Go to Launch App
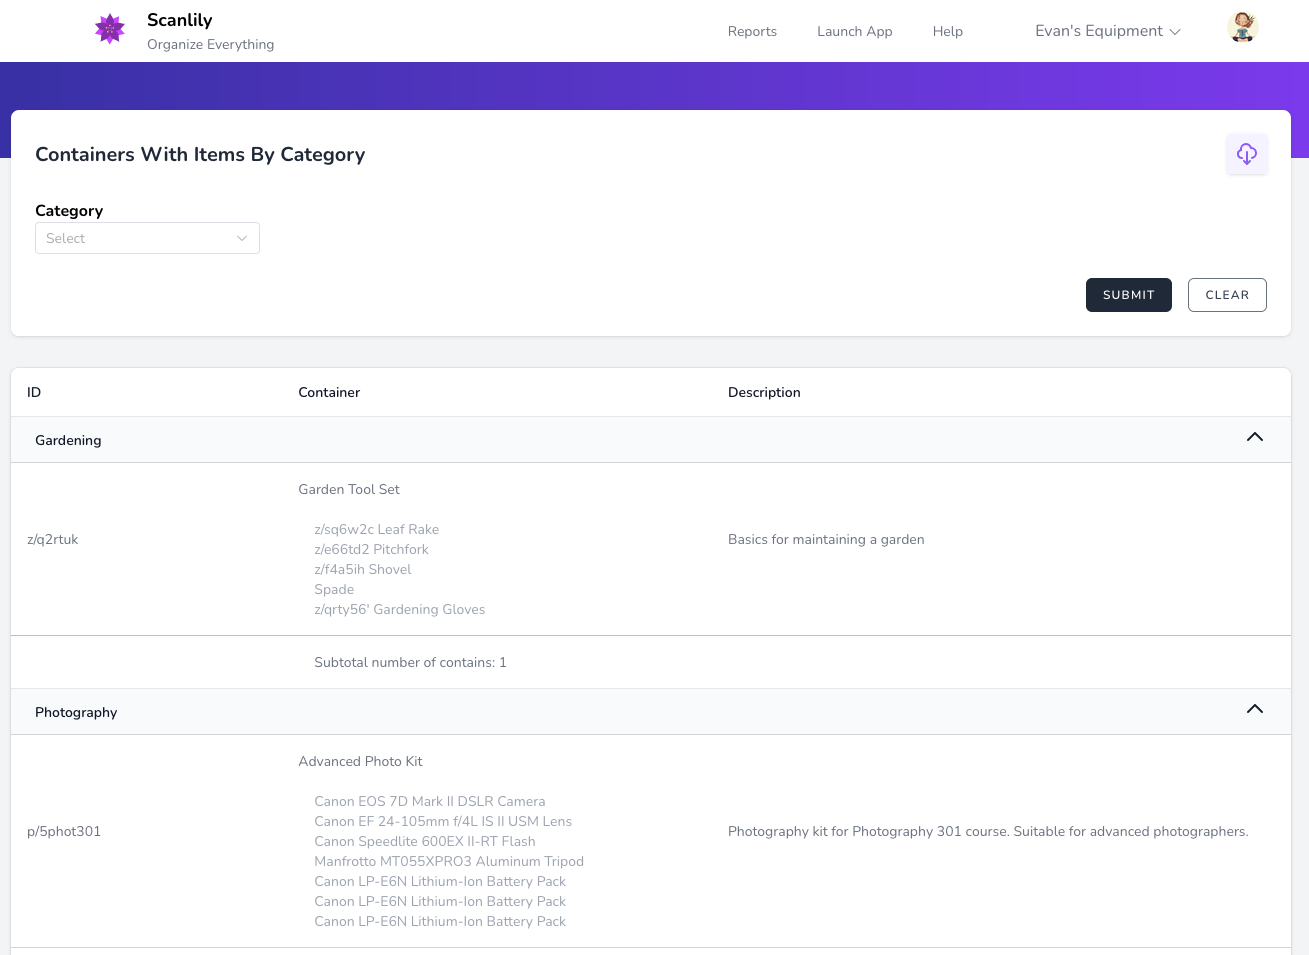The image size is (1309, 955). [x=854, y=31]
